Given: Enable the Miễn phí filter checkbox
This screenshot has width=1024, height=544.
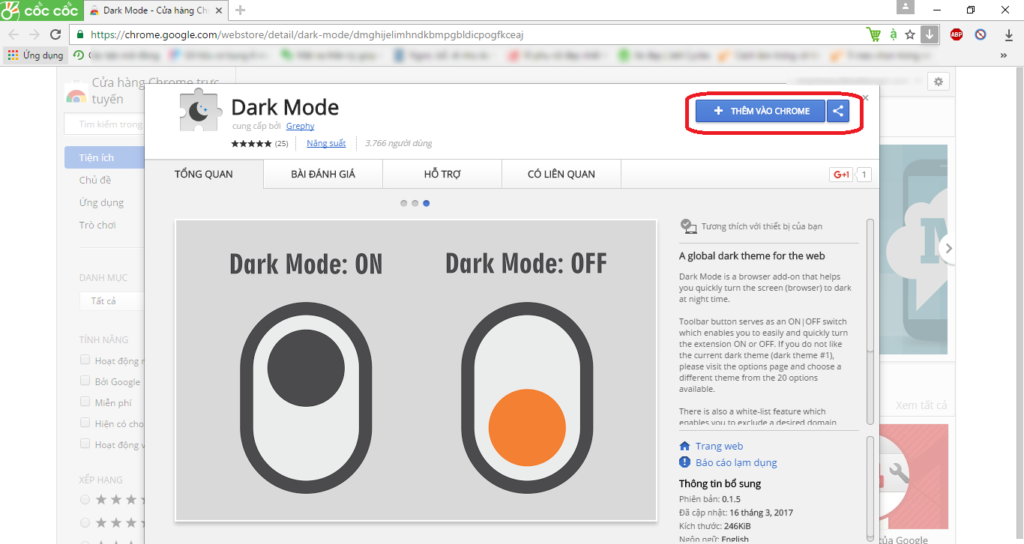Looking at the screenshot, I should tap(85, 402).
